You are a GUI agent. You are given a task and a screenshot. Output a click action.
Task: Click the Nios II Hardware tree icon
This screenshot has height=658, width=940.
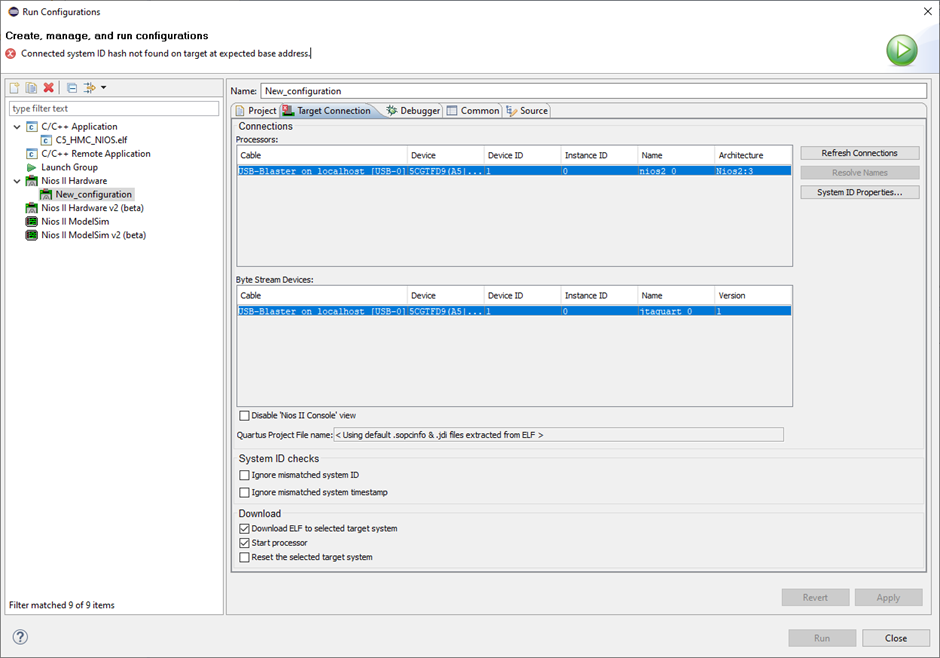tap(32, 181)
